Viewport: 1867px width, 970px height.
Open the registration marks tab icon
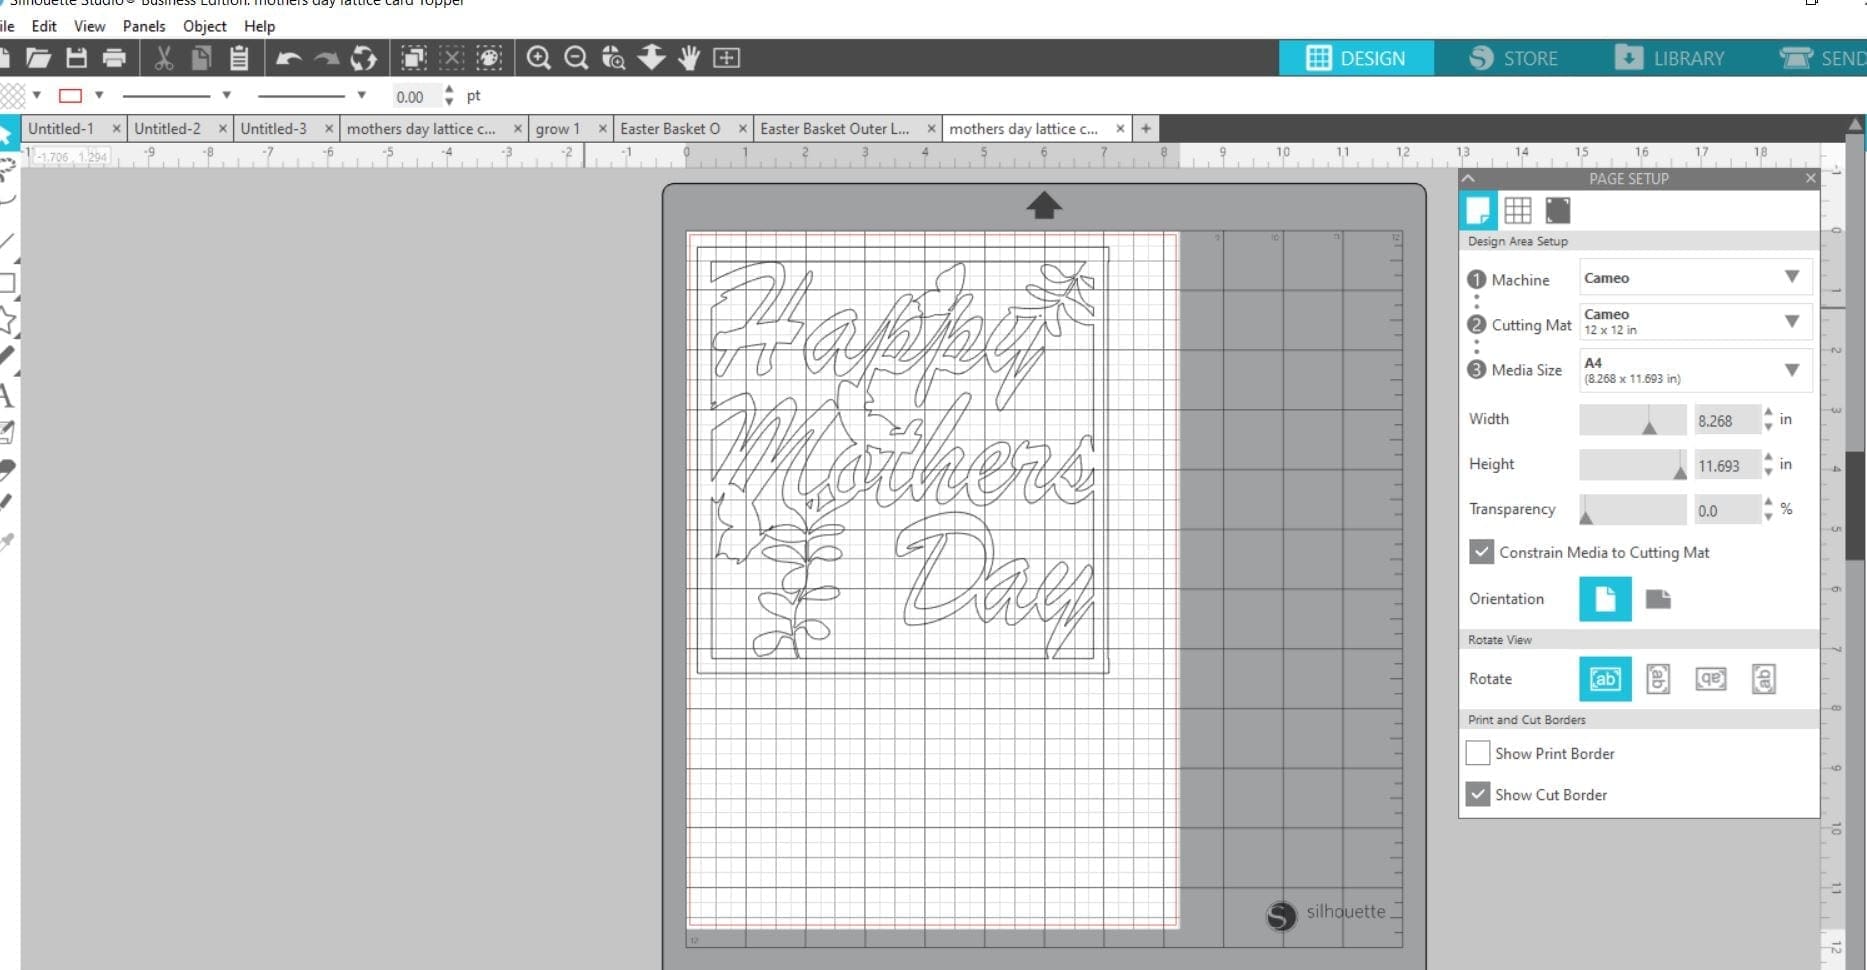pyautogui.click(x=1557, y=210)
